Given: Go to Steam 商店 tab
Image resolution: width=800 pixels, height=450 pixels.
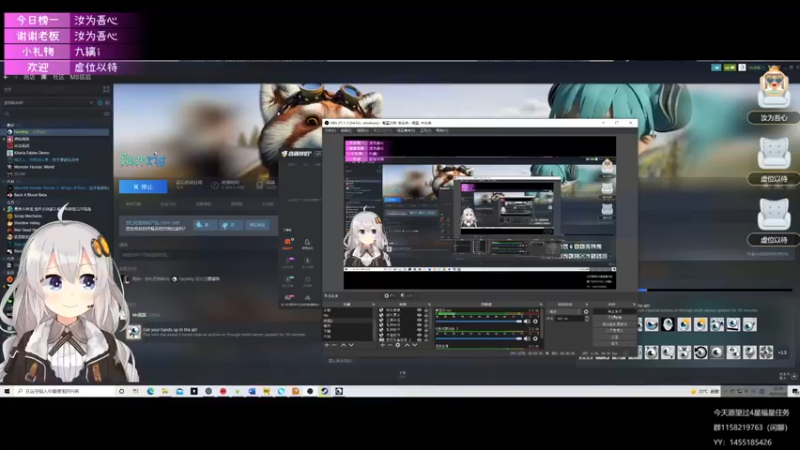Looking at the screenshot, I should (x=29, y=78).
